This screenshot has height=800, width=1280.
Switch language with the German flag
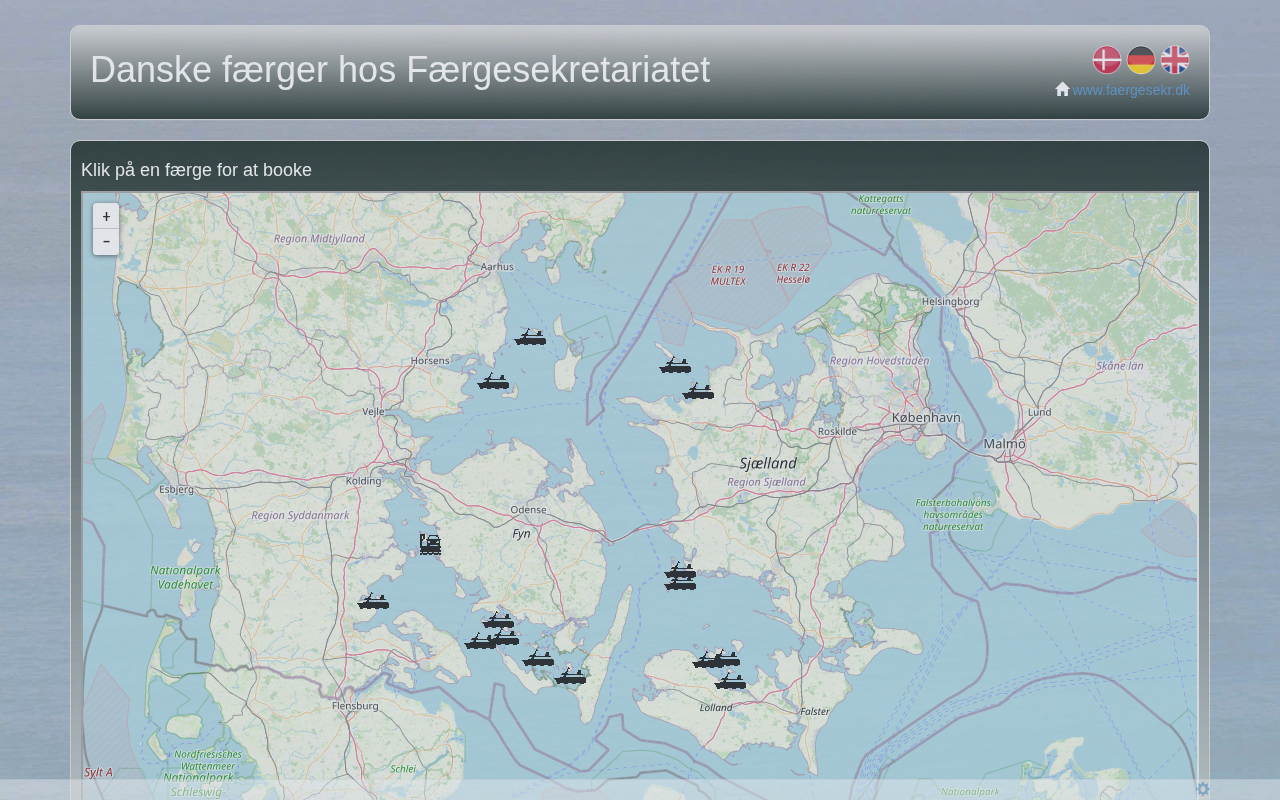1141,60
